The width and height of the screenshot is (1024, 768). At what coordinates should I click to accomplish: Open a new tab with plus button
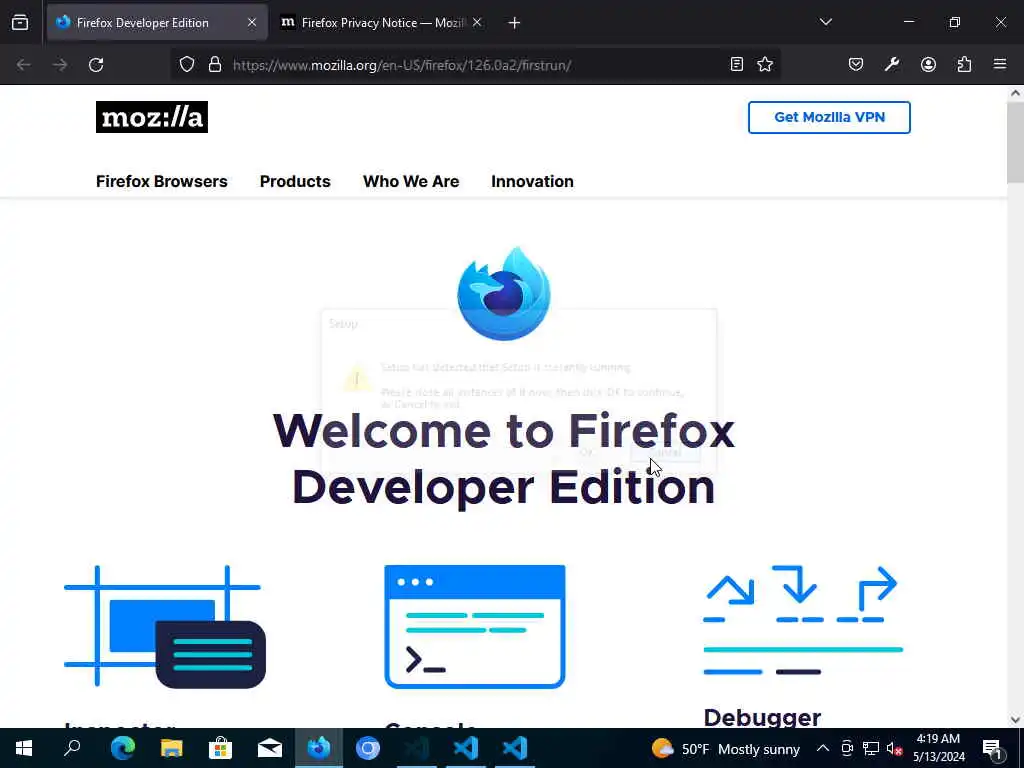pos(515,23)
